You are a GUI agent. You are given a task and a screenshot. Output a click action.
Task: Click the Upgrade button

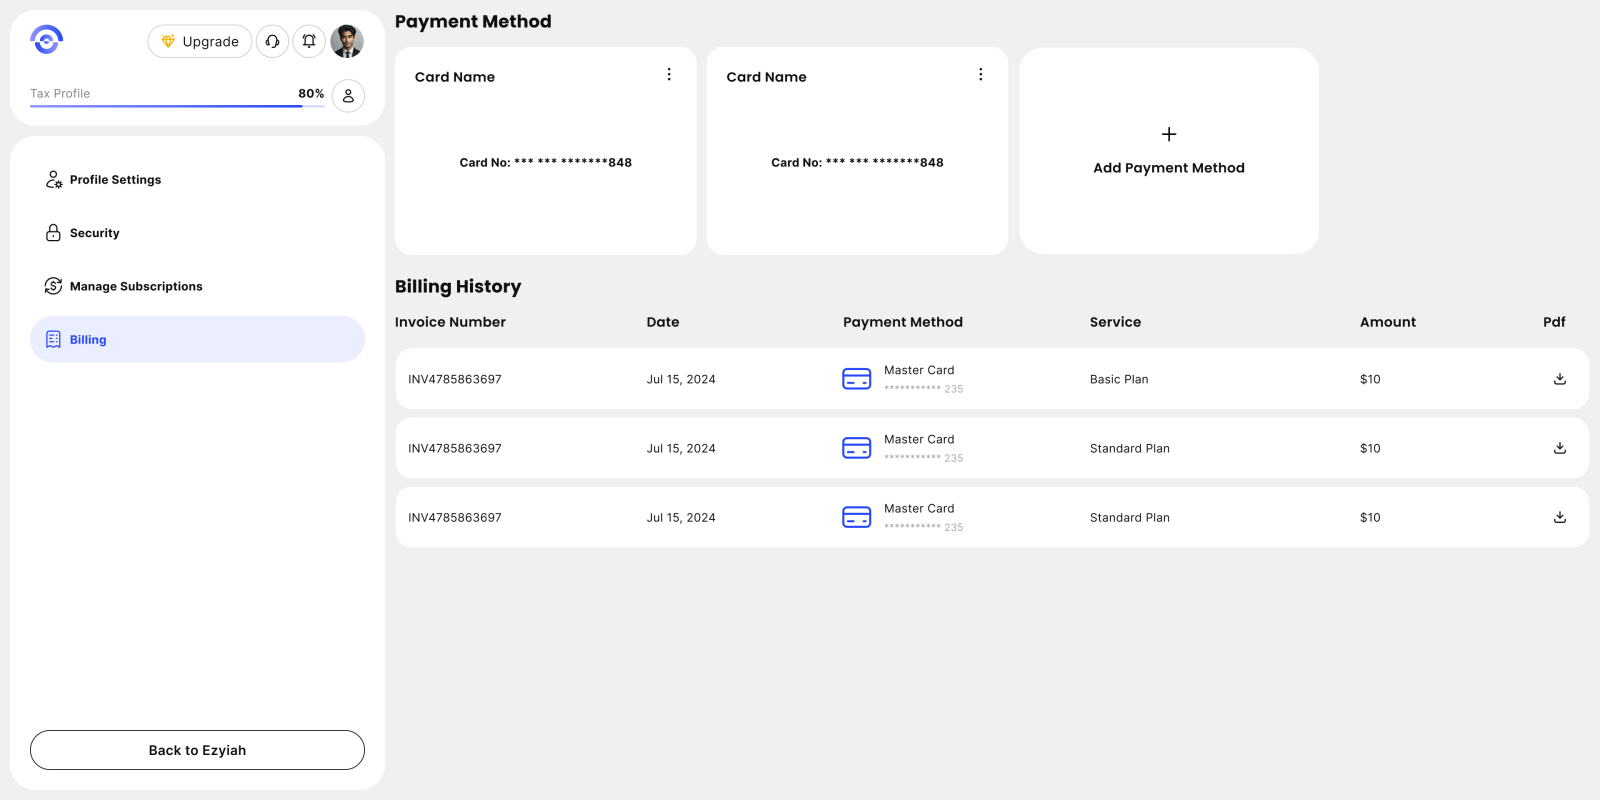pos(200,41)
